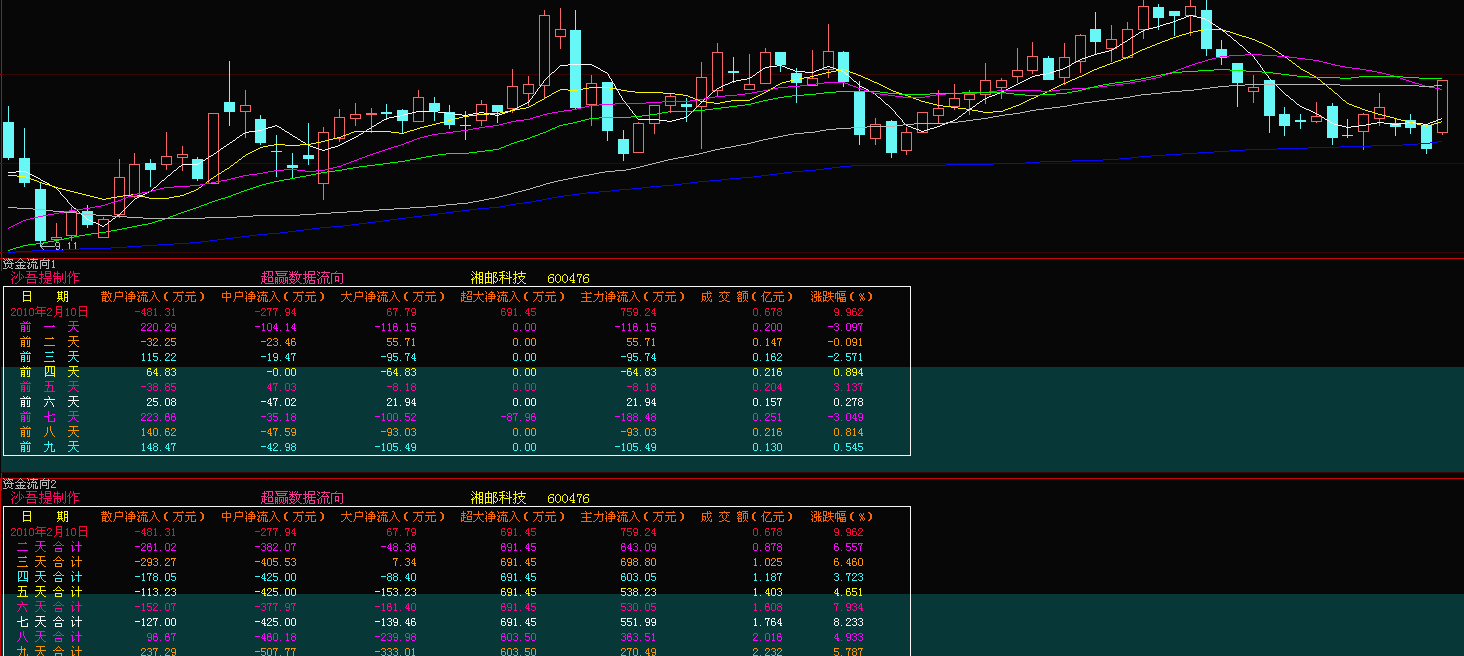Click 散户净流入 column header in 资金流向1 table
The width and height of the screenshot is (1464, 656).
153,297
